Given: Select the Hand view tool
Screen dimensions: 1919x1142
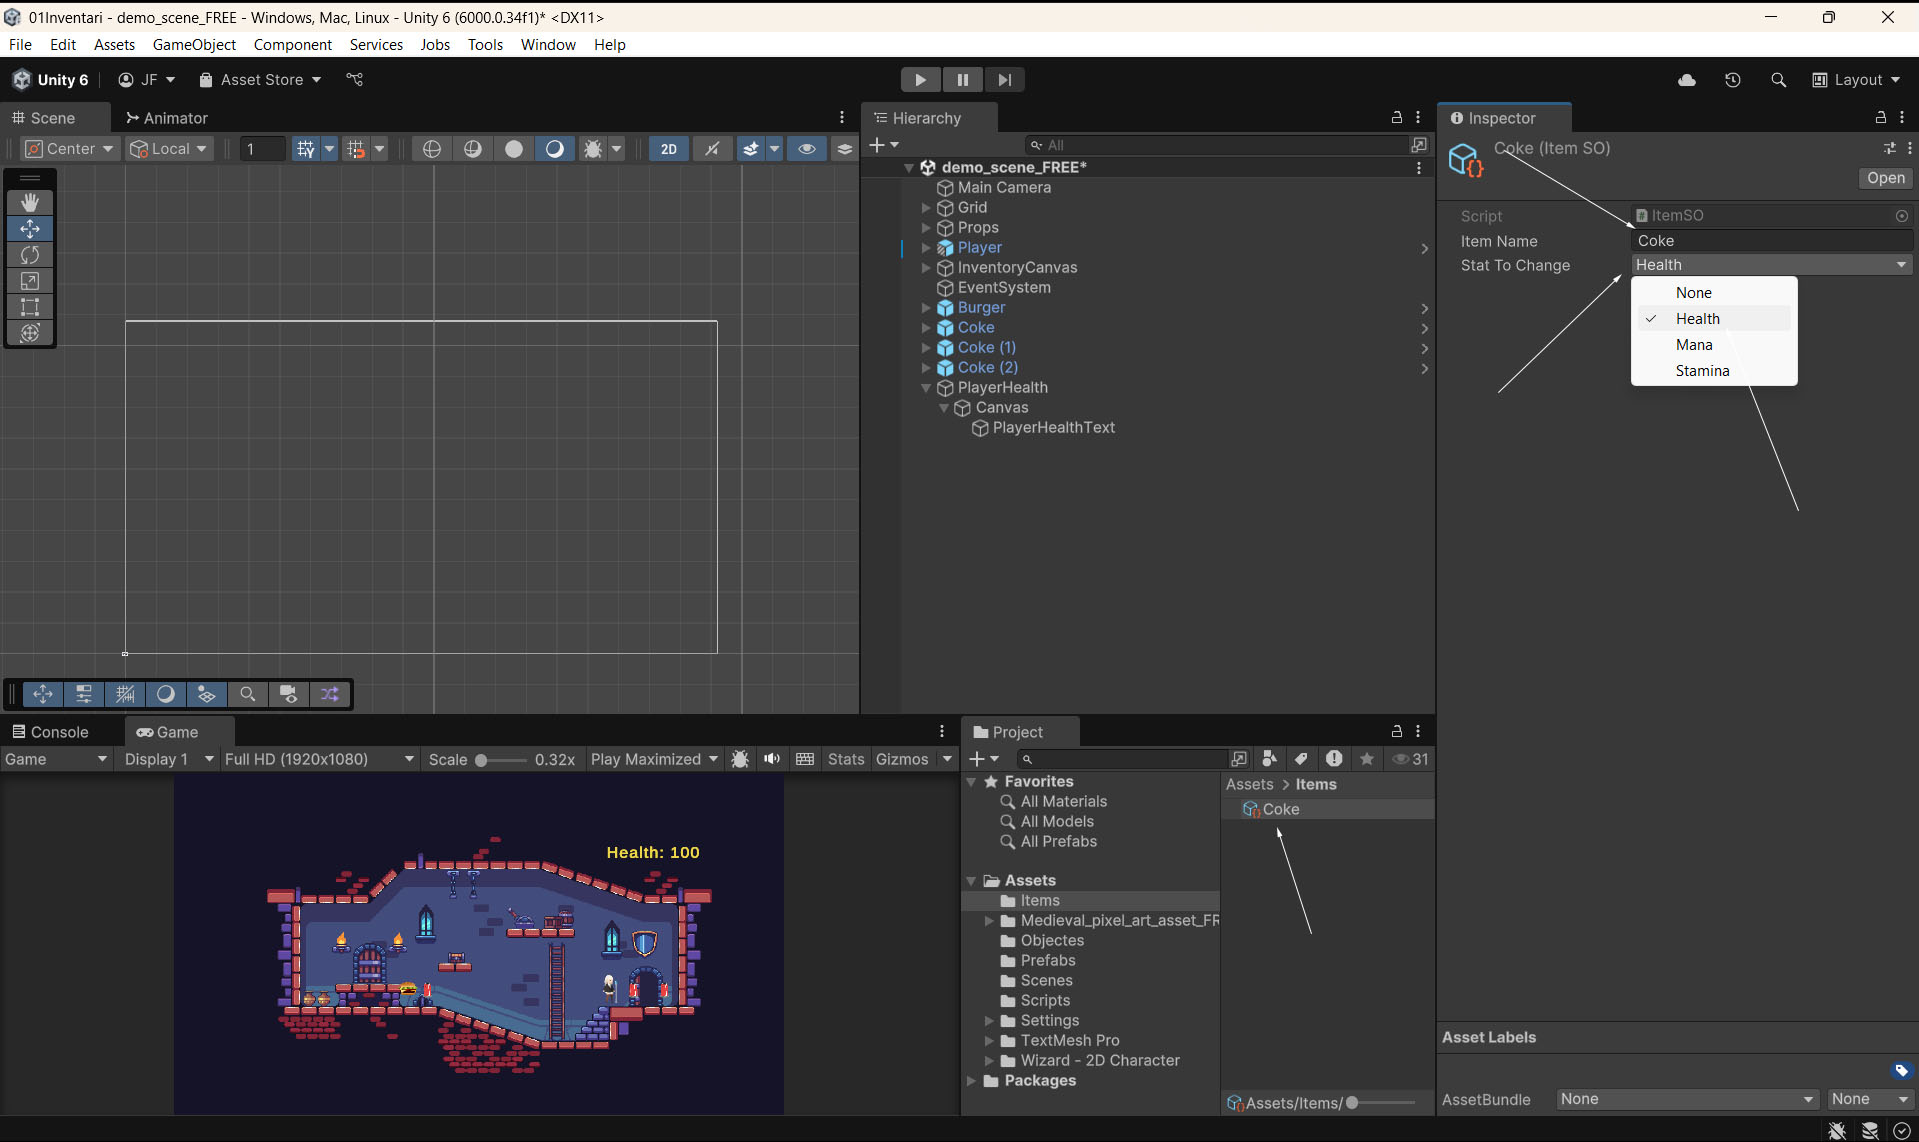Looking at the screenshot, I should point(30,203).
